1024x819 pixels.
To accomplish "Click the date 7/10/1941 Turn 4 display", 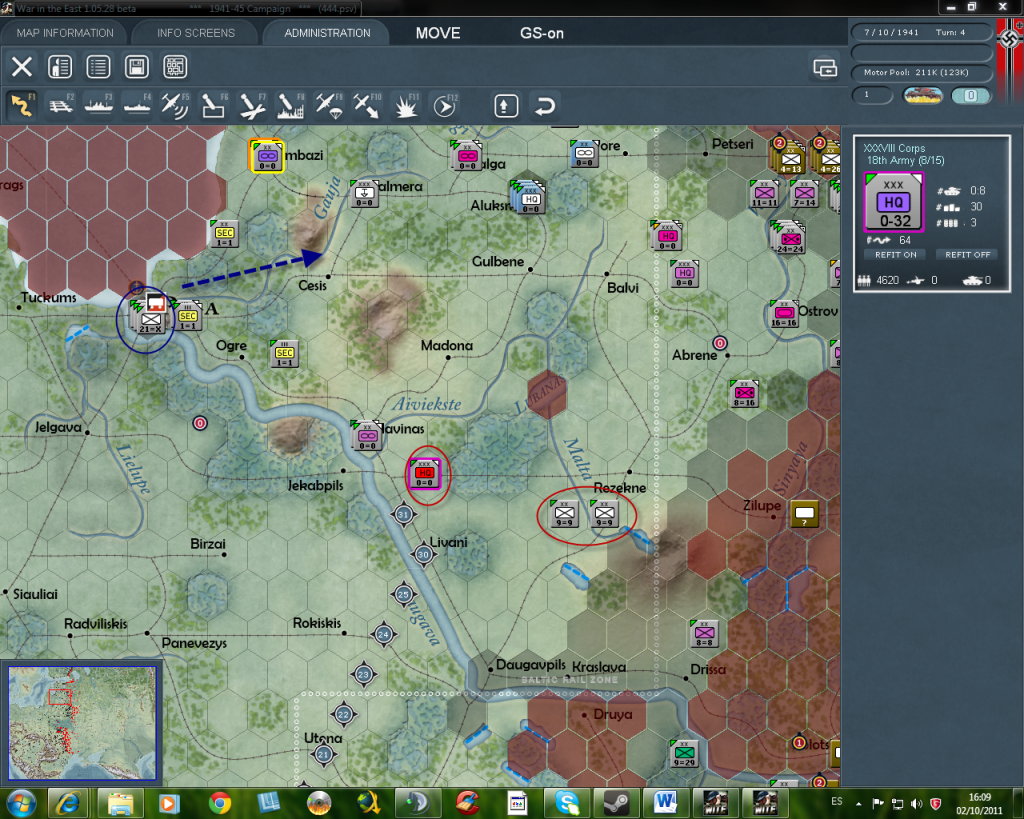I will coord(922,32).
